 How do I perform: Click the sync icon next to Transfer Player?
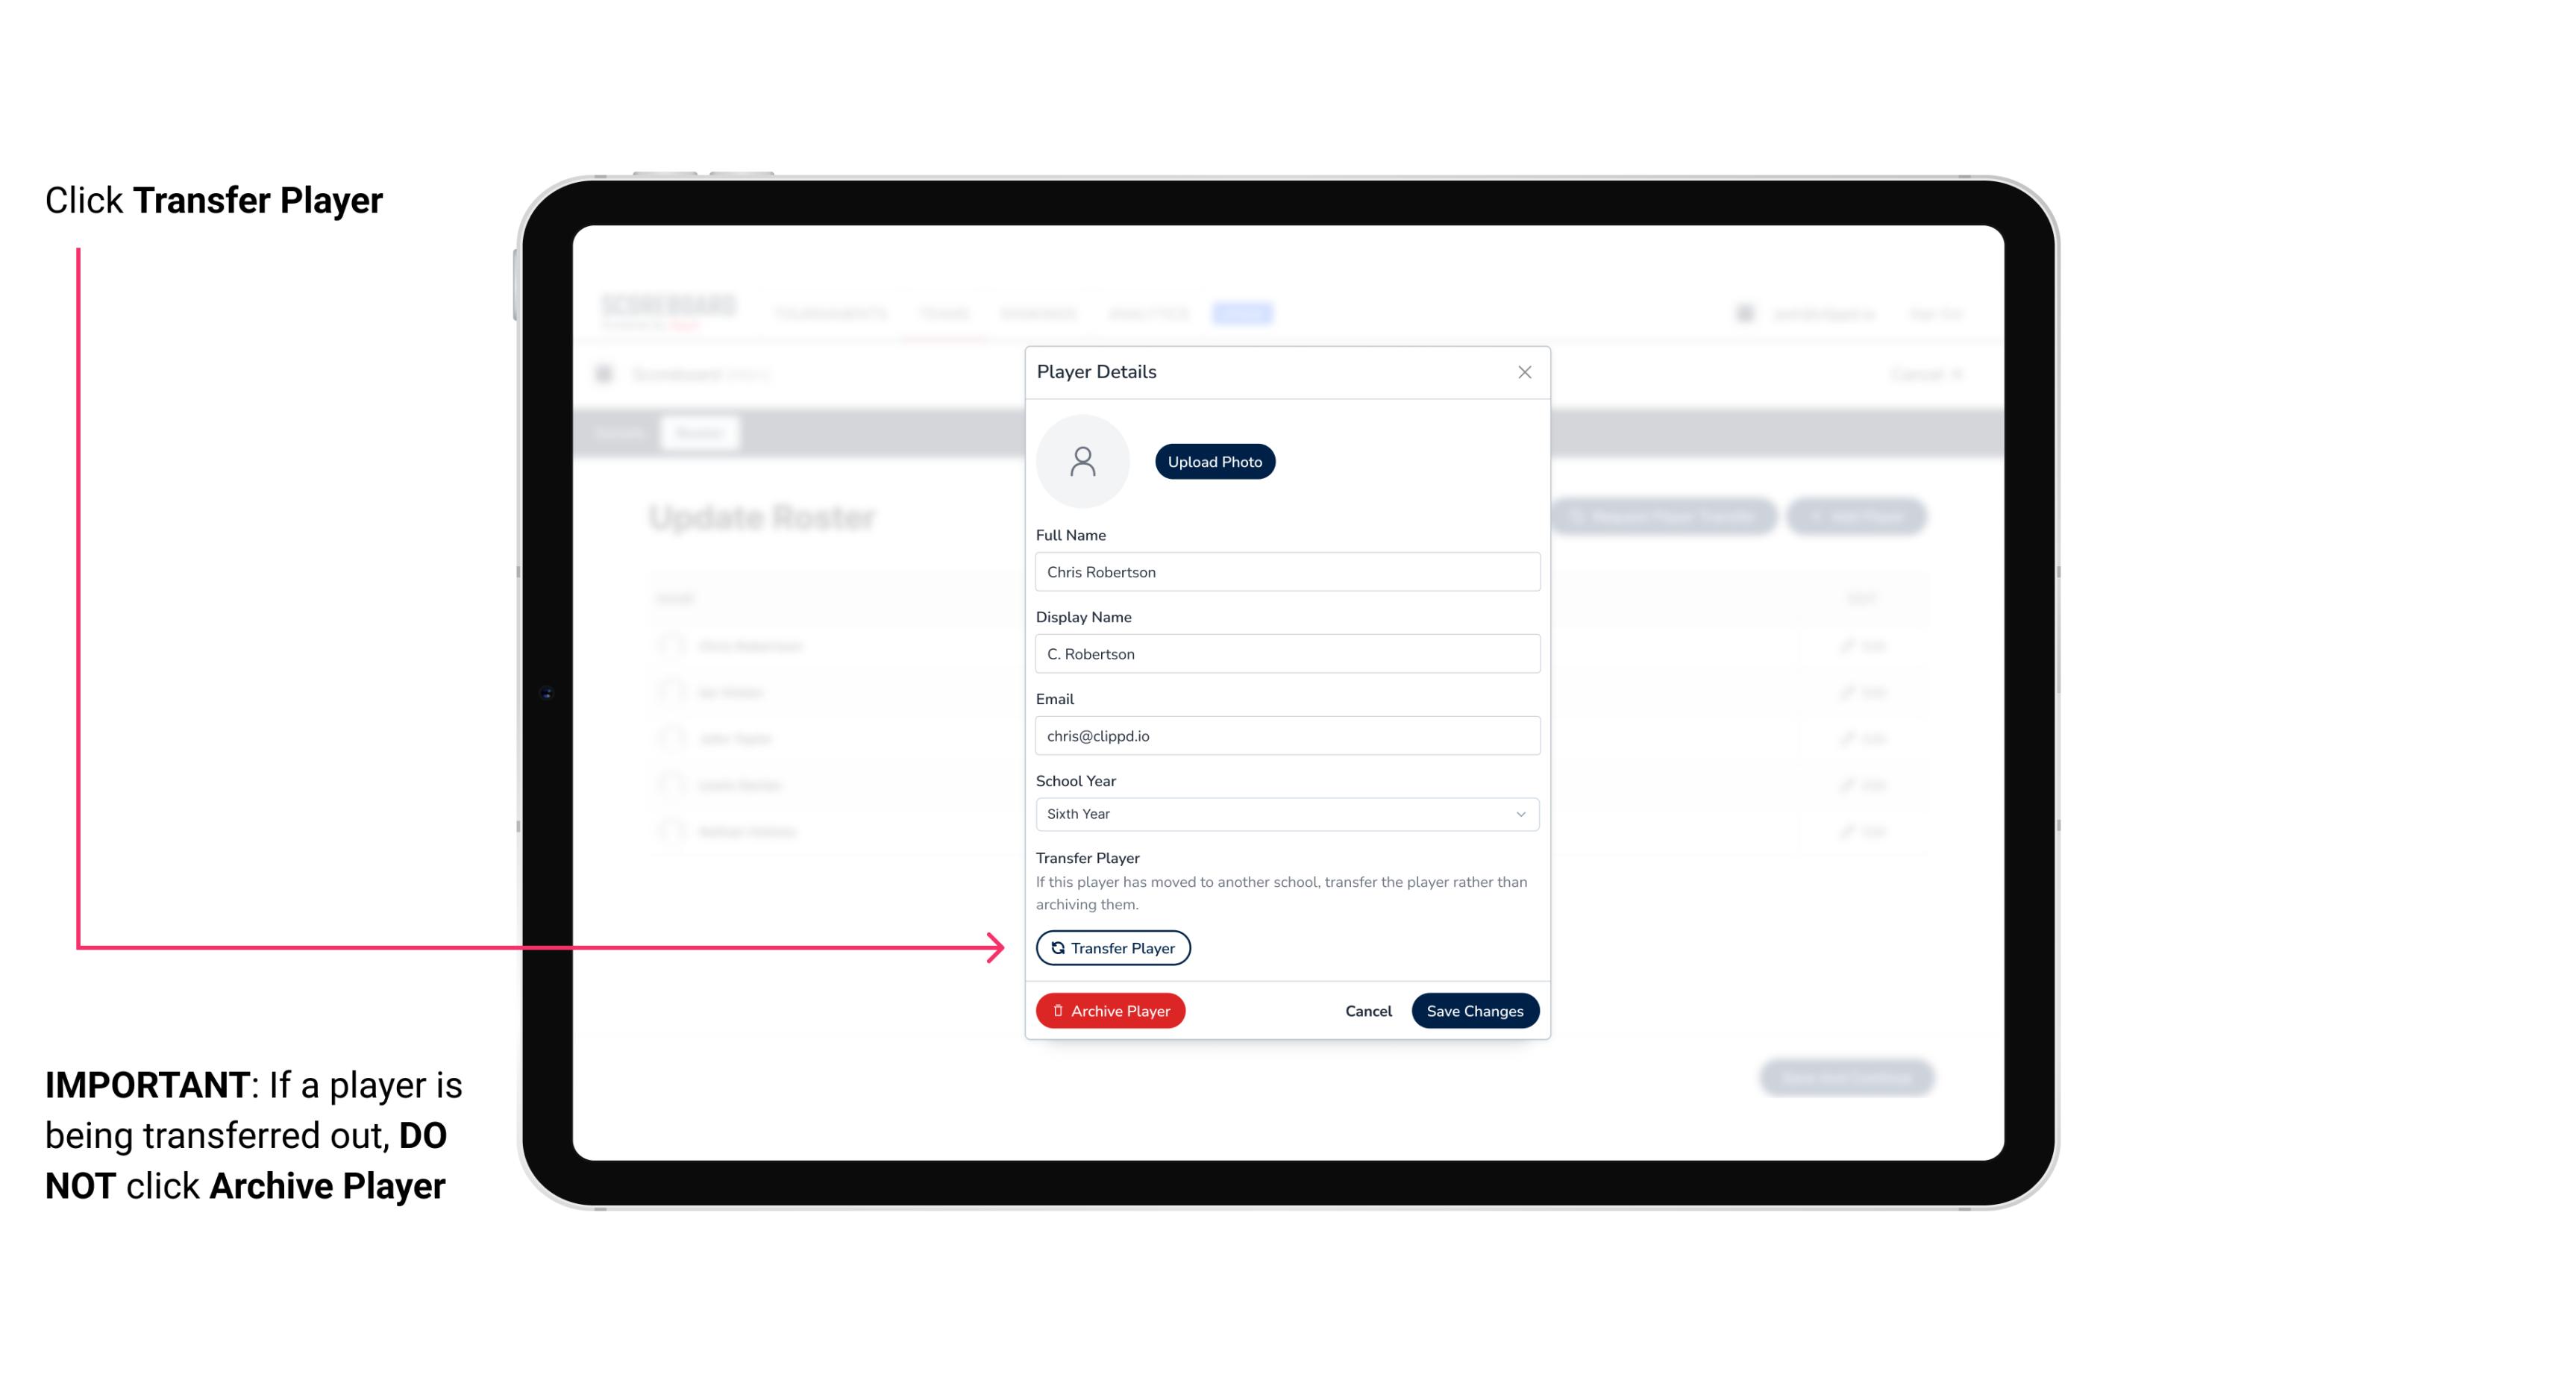pyautogui.click(x=1055, y=947)
